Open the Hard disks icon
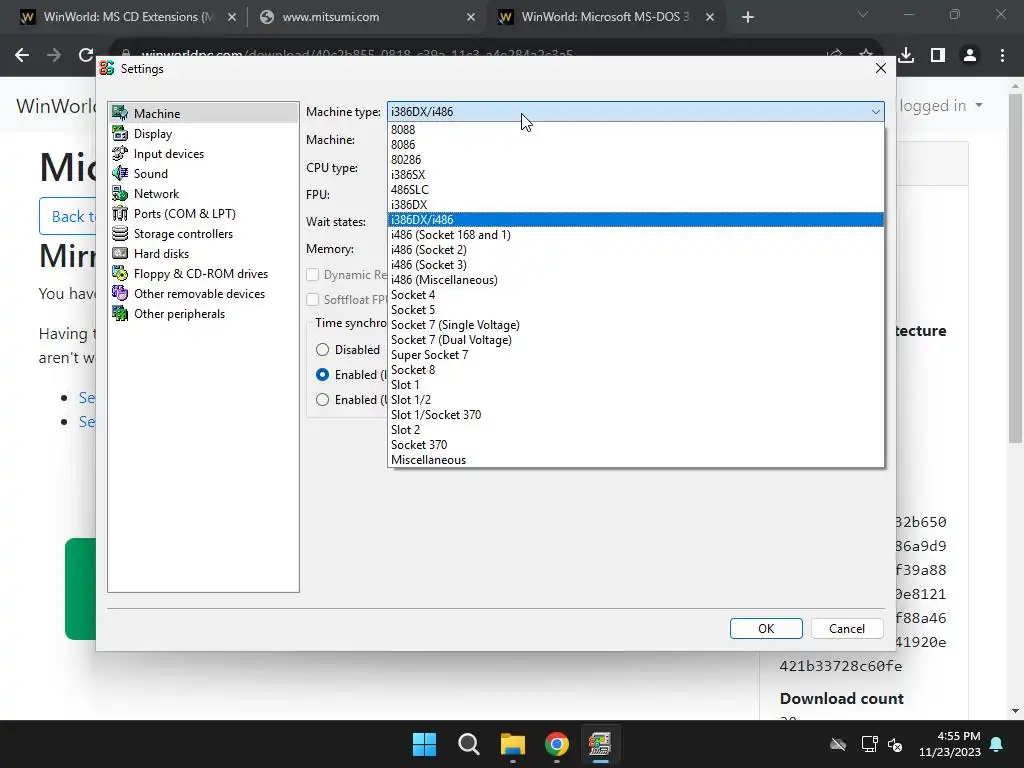The image size is (1024, 768). [120, 253]
